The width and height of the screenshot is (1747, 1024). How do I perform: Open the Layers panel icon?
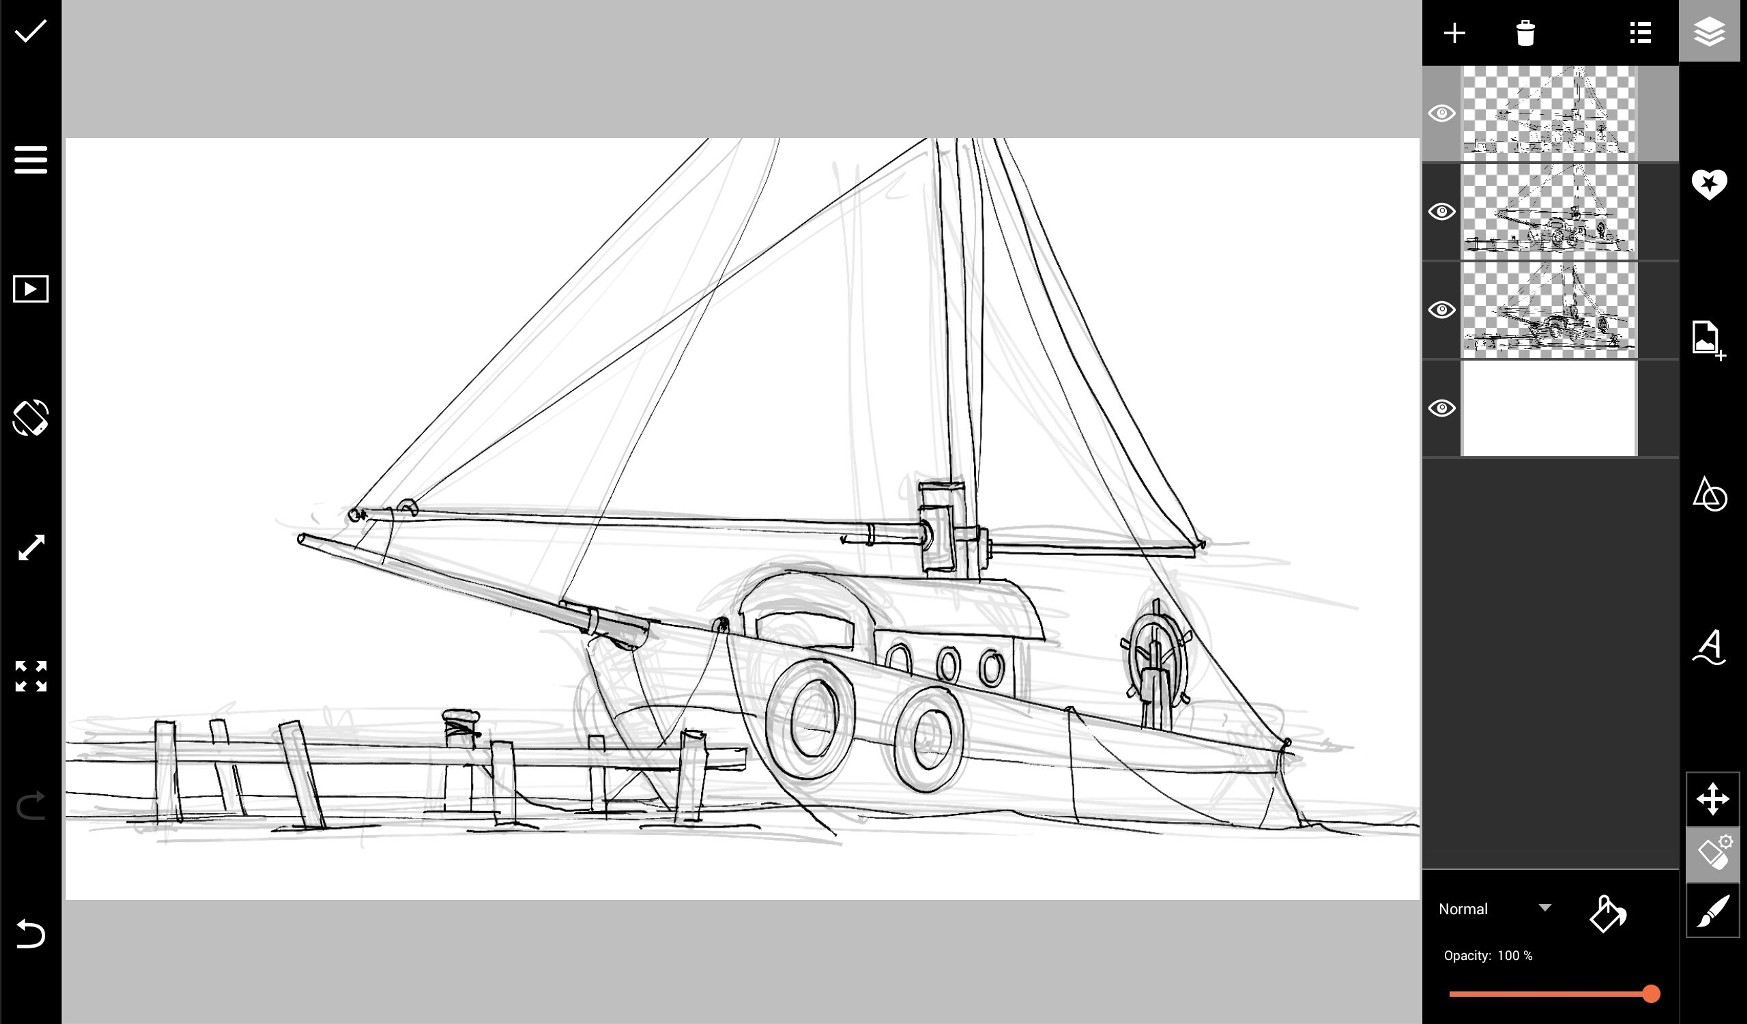pyautogui.click(x=1710, y=32)
